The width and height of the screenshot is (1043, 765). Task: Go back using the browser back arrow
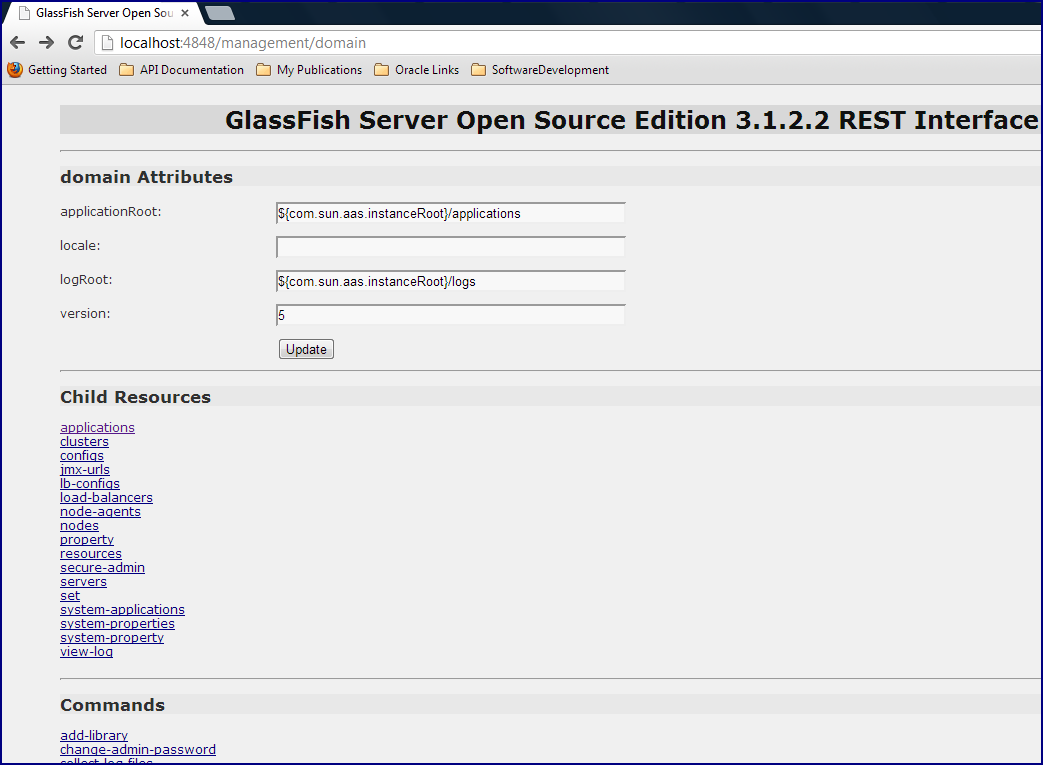click(x=18, y=43)
